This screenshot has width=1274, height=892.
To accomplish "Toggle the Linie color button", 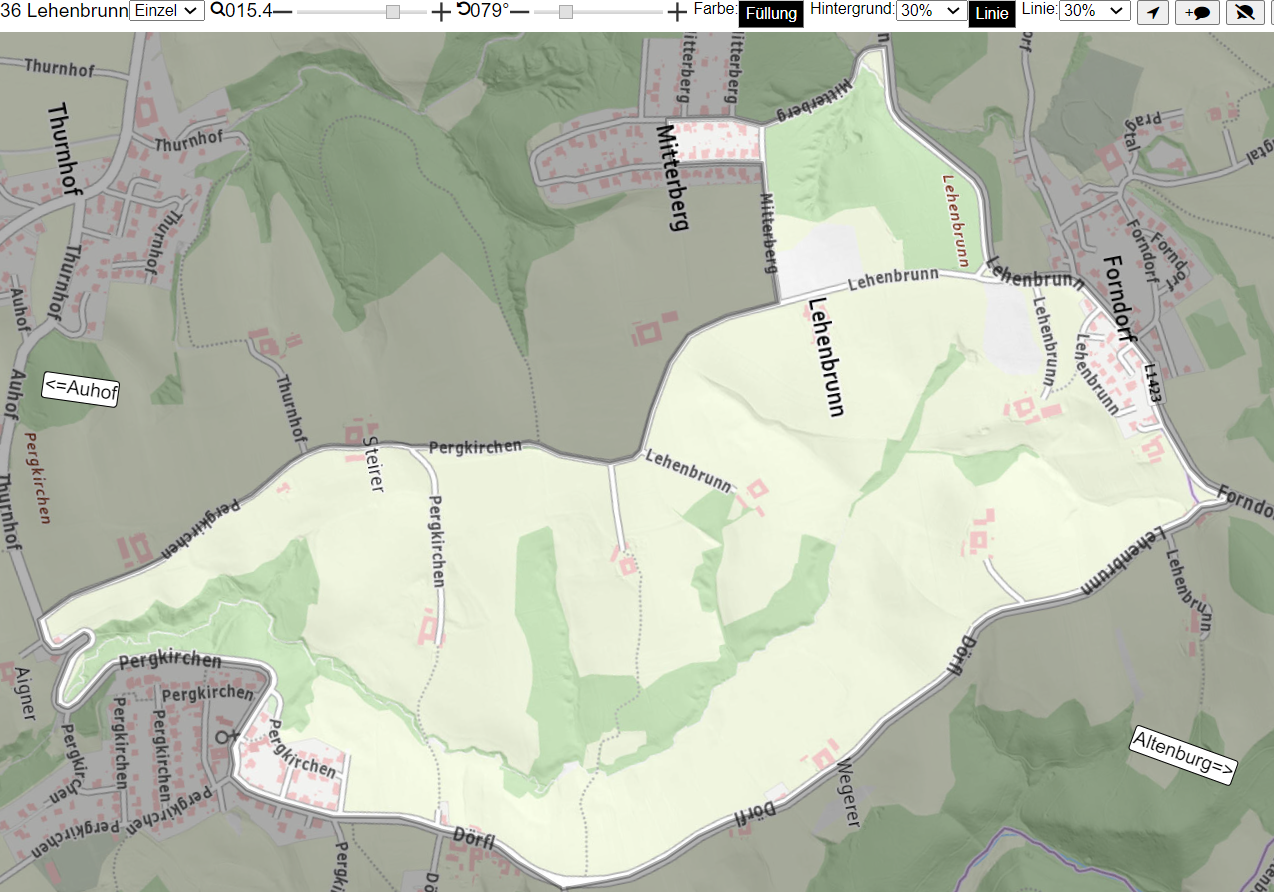I will pyautogui.click(x=992, y=14).
